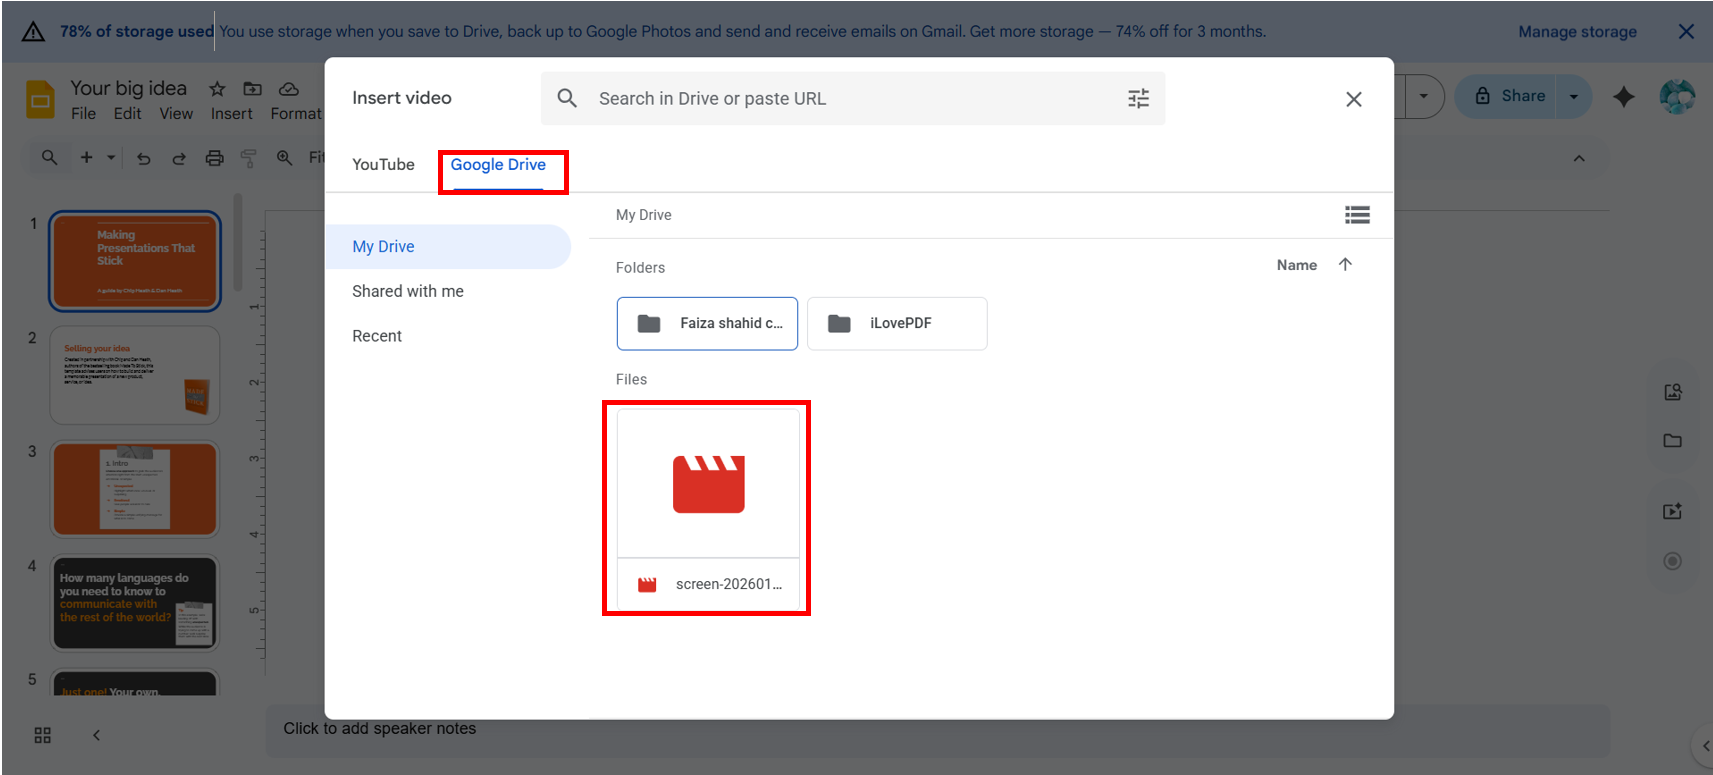Open Google Slides home logo
This screenshot has height=775, width=1713.
click(x=41, y=99)
